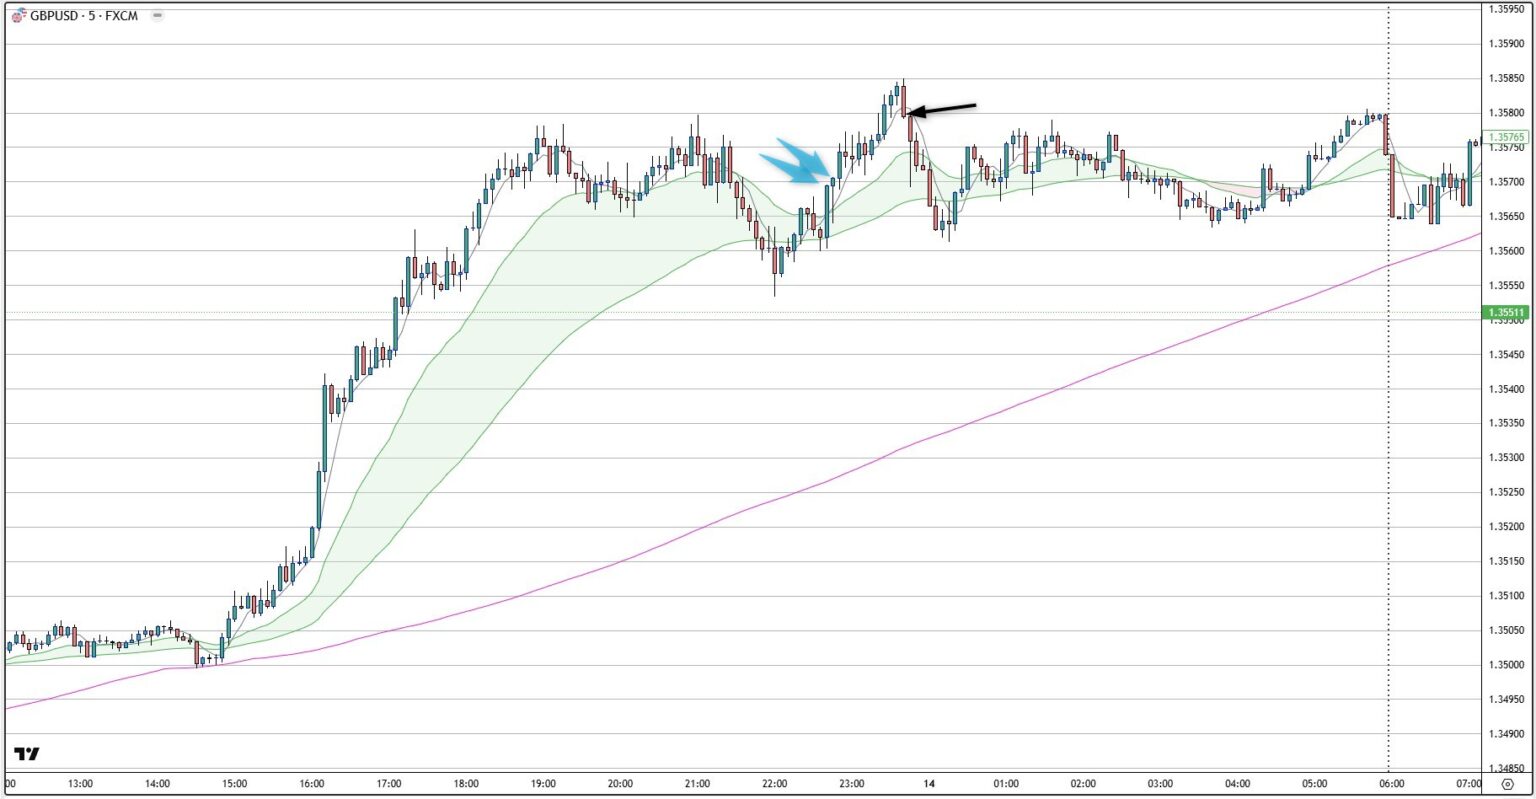Click the 03:00 label on time axis

coord(1160,784)
